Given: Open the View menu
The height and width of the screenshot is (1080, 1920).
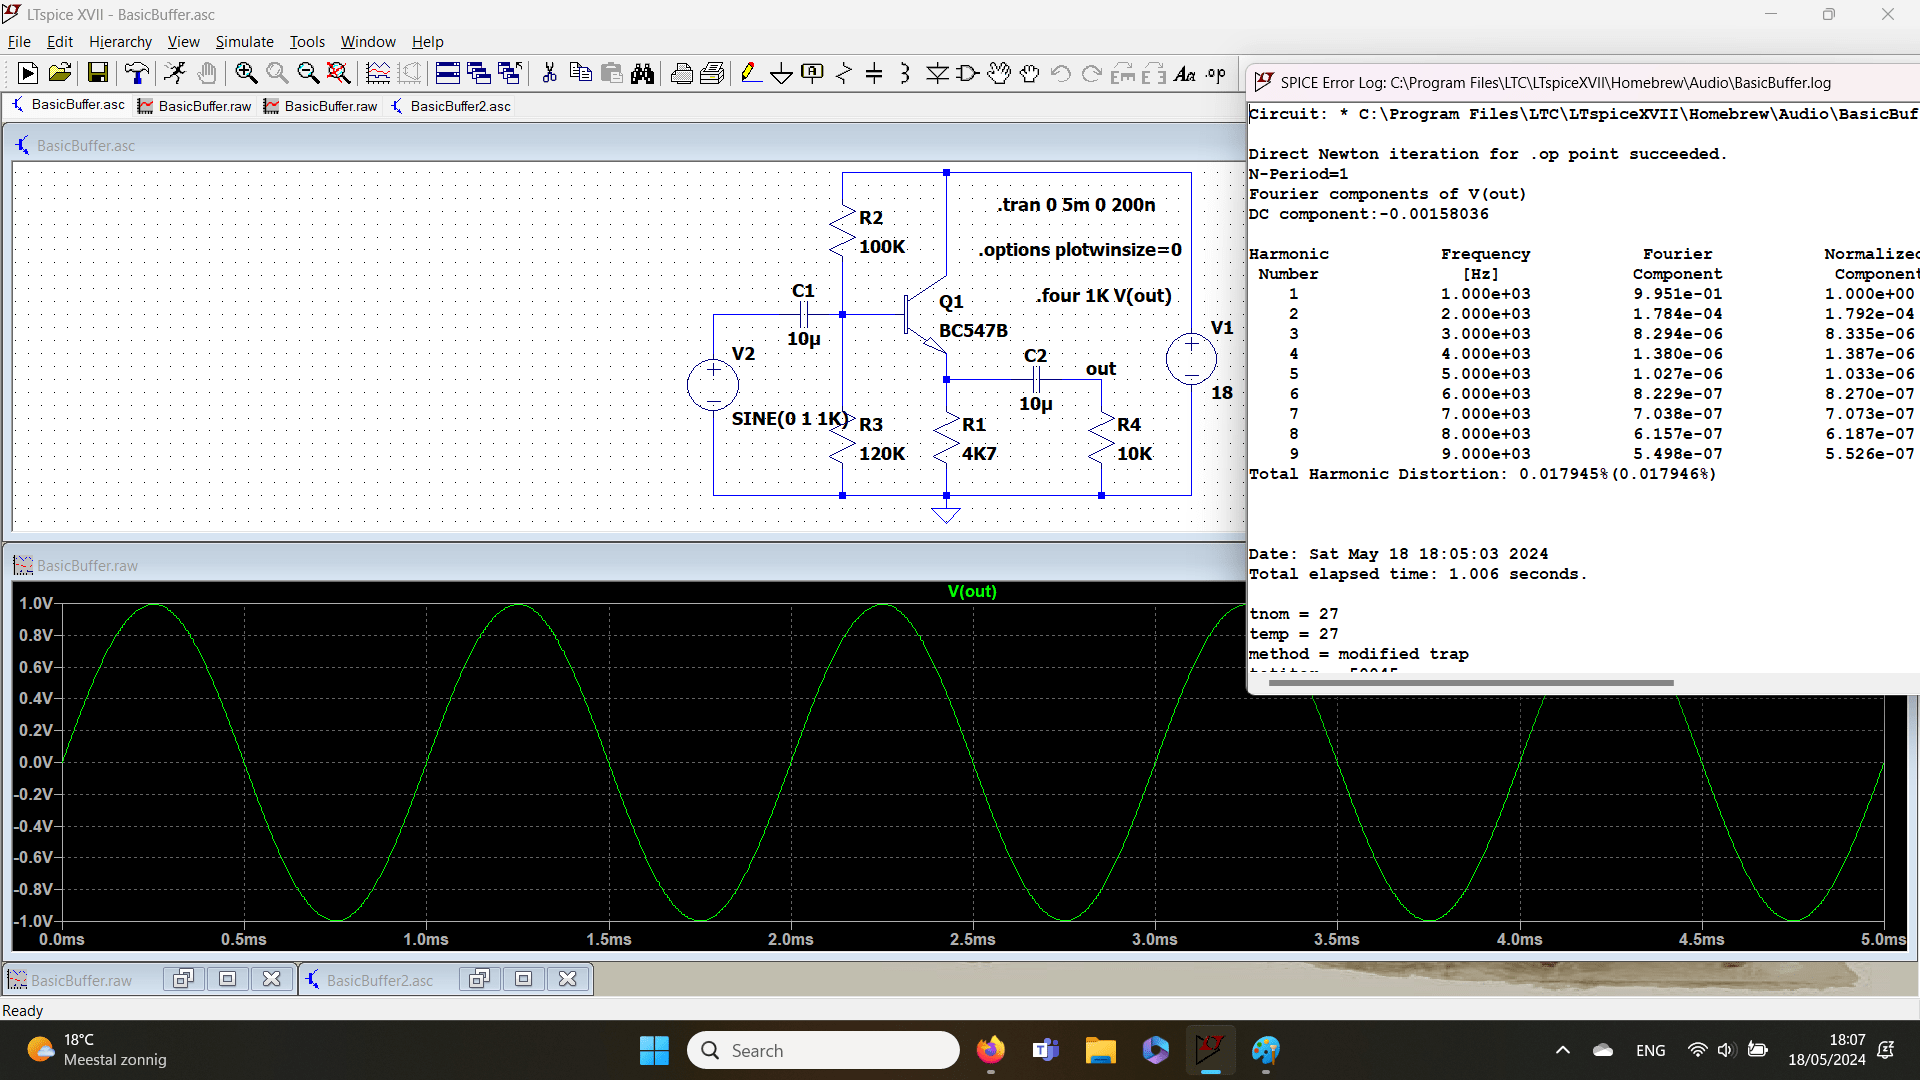Looking at the screenshot, I should point(183,41).
